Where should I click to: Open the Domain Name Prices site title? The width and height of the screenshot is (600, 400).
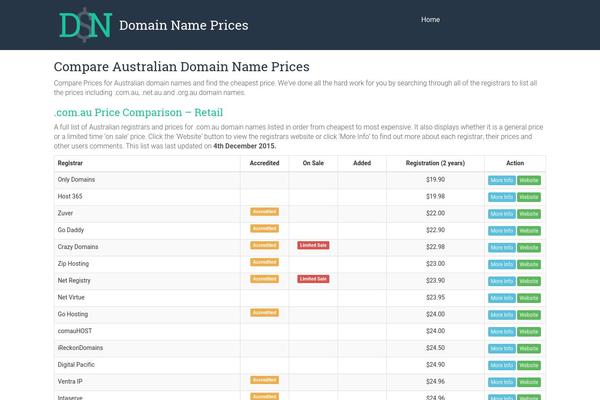(x=184, y=25)
